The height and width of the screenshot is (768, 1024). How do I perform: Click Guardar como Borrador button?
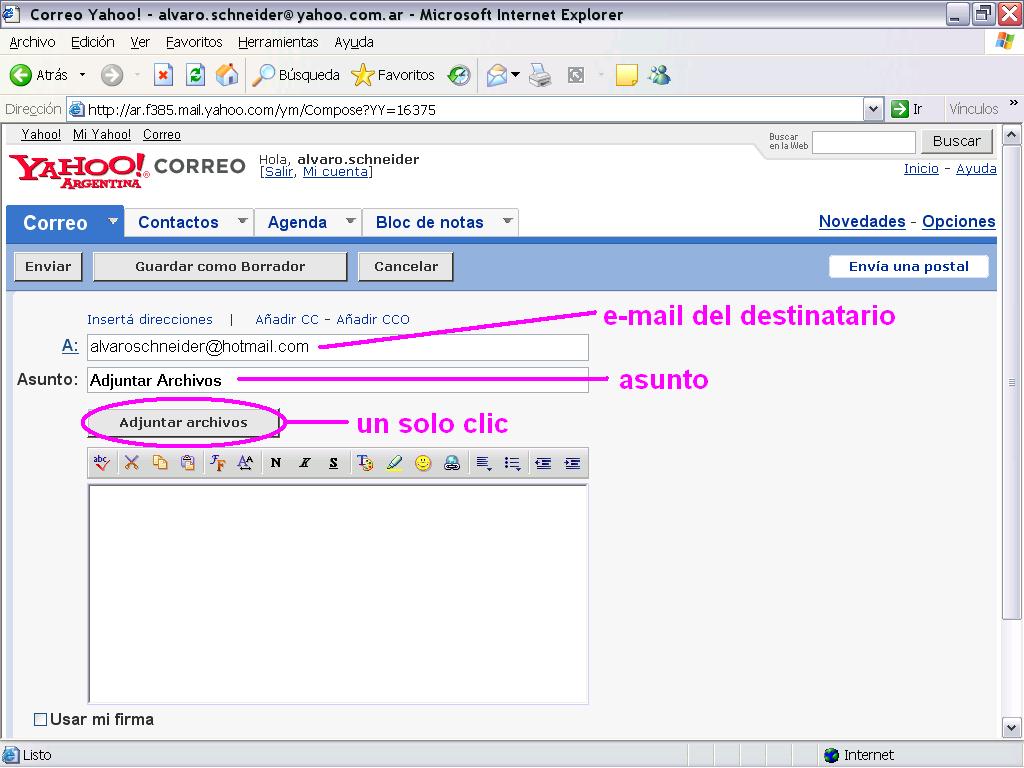220,266
